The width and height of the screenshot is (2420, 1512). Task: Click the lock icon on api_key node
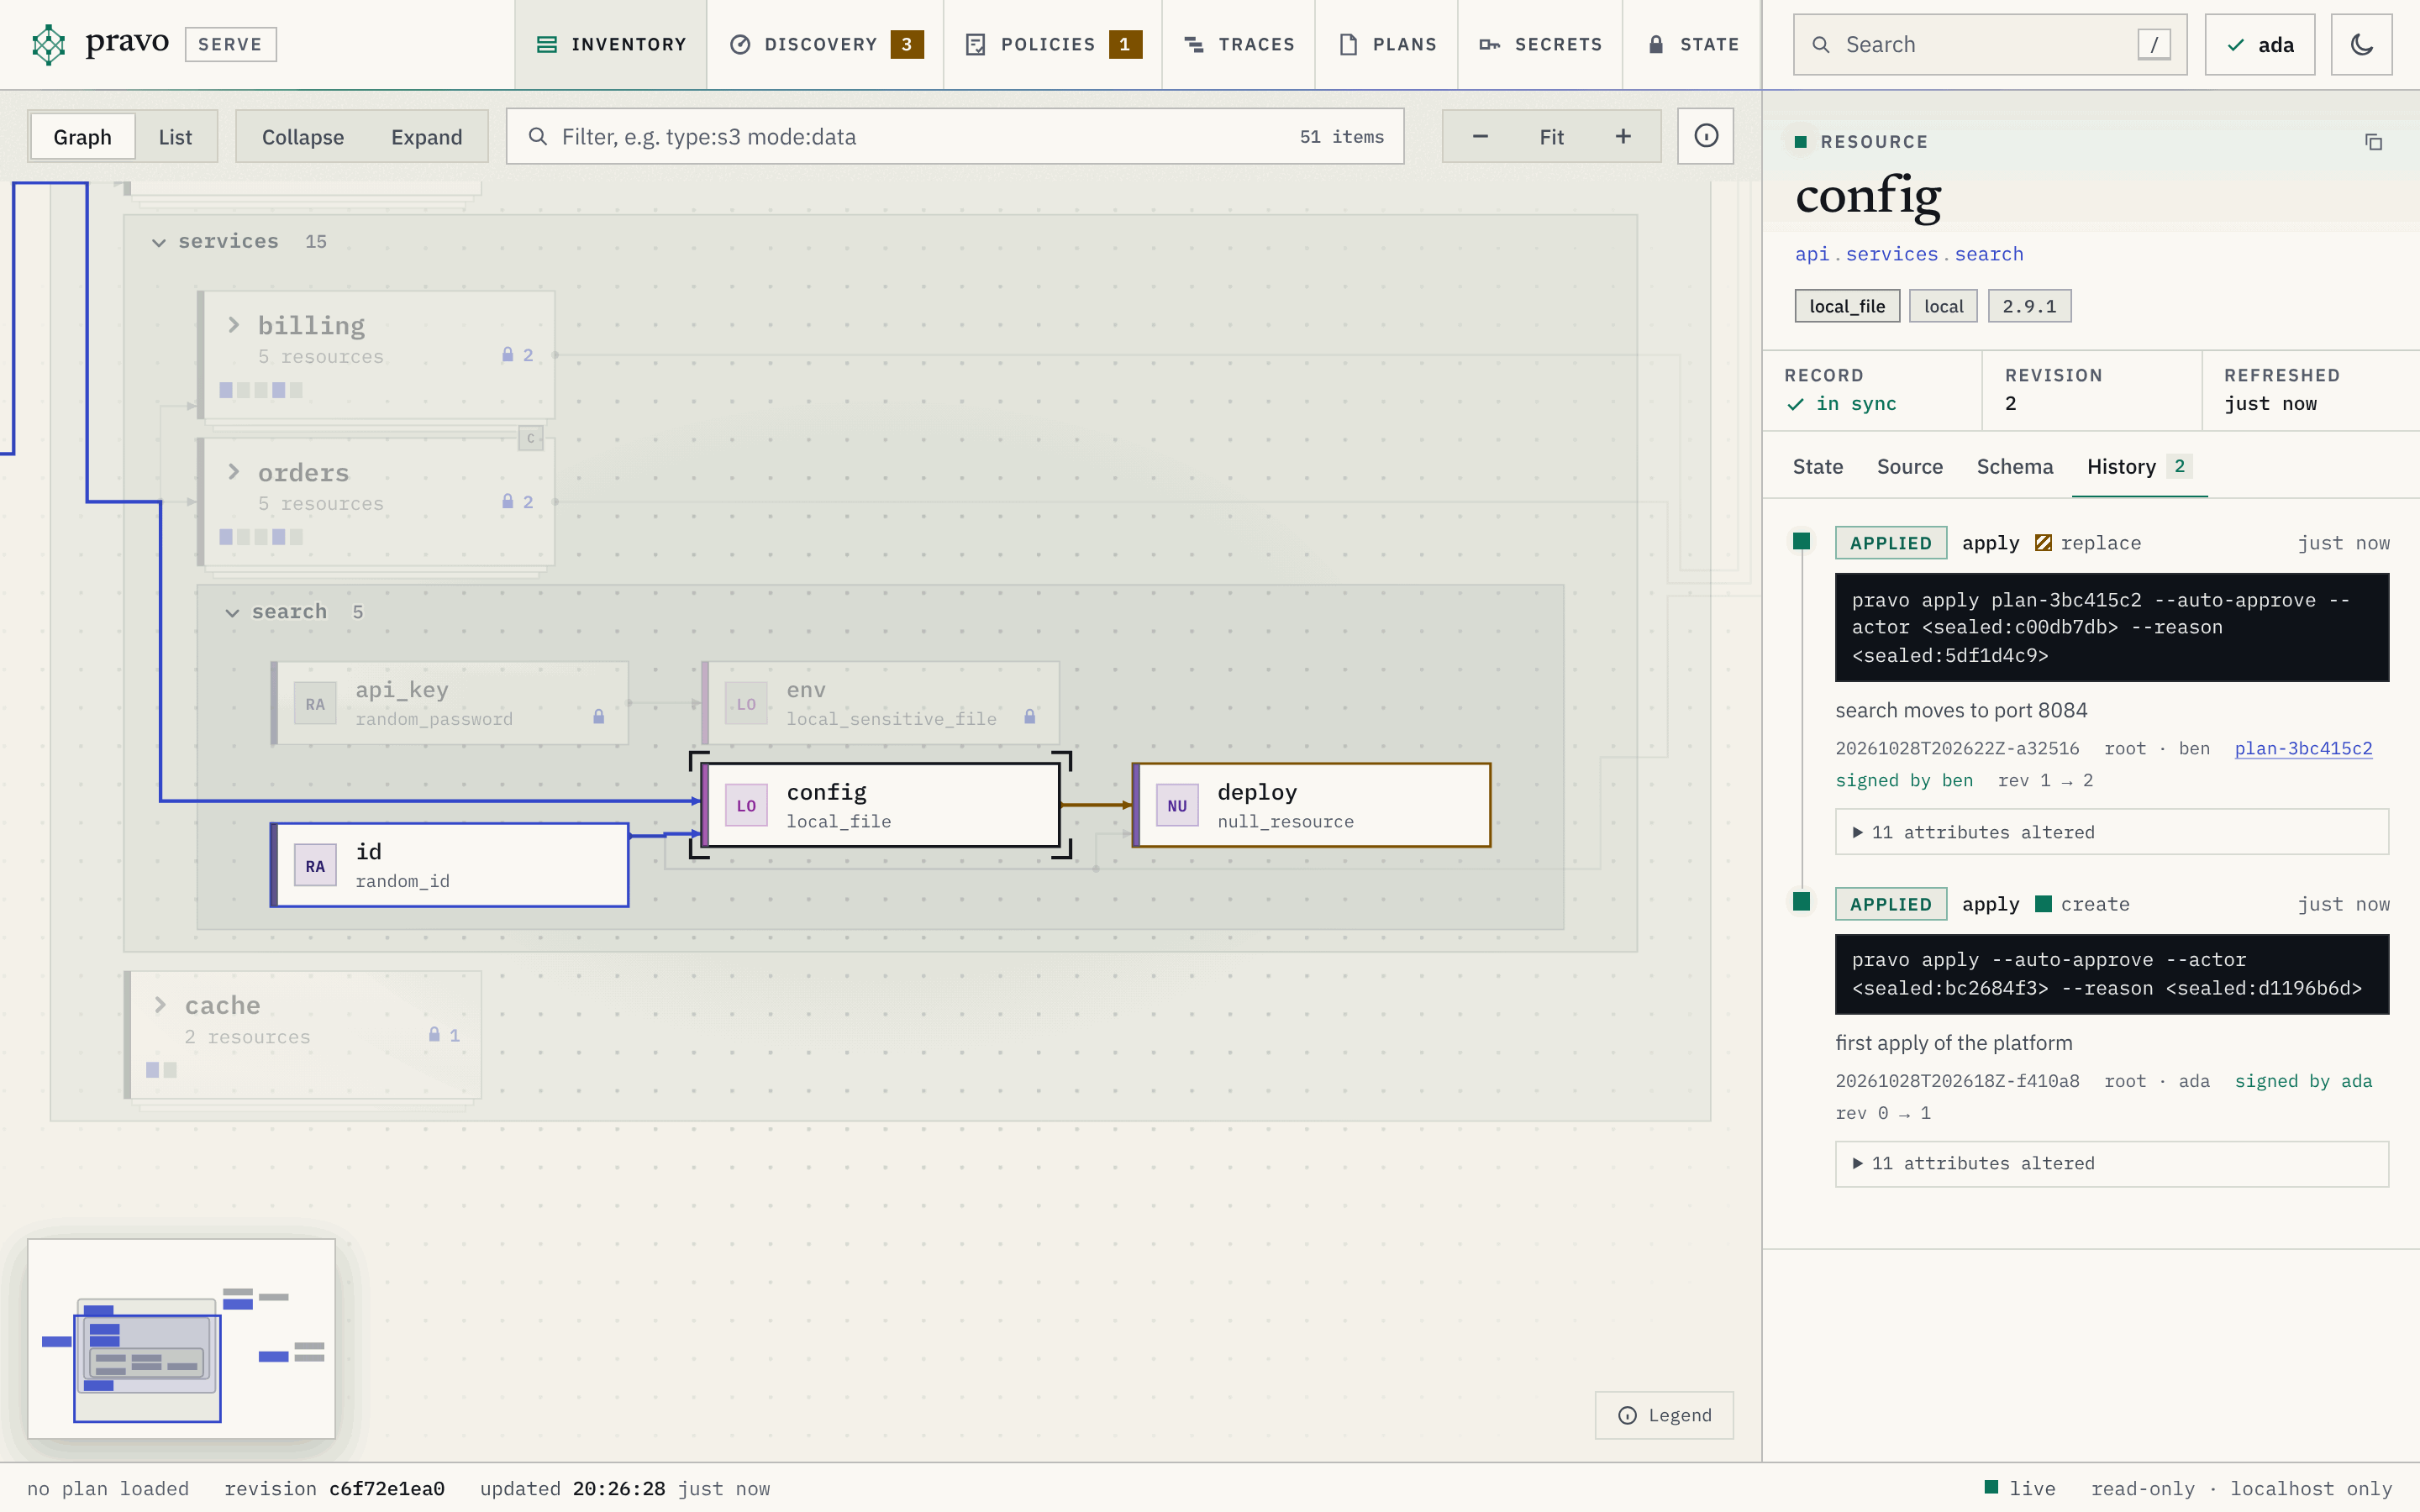(598, 717)
